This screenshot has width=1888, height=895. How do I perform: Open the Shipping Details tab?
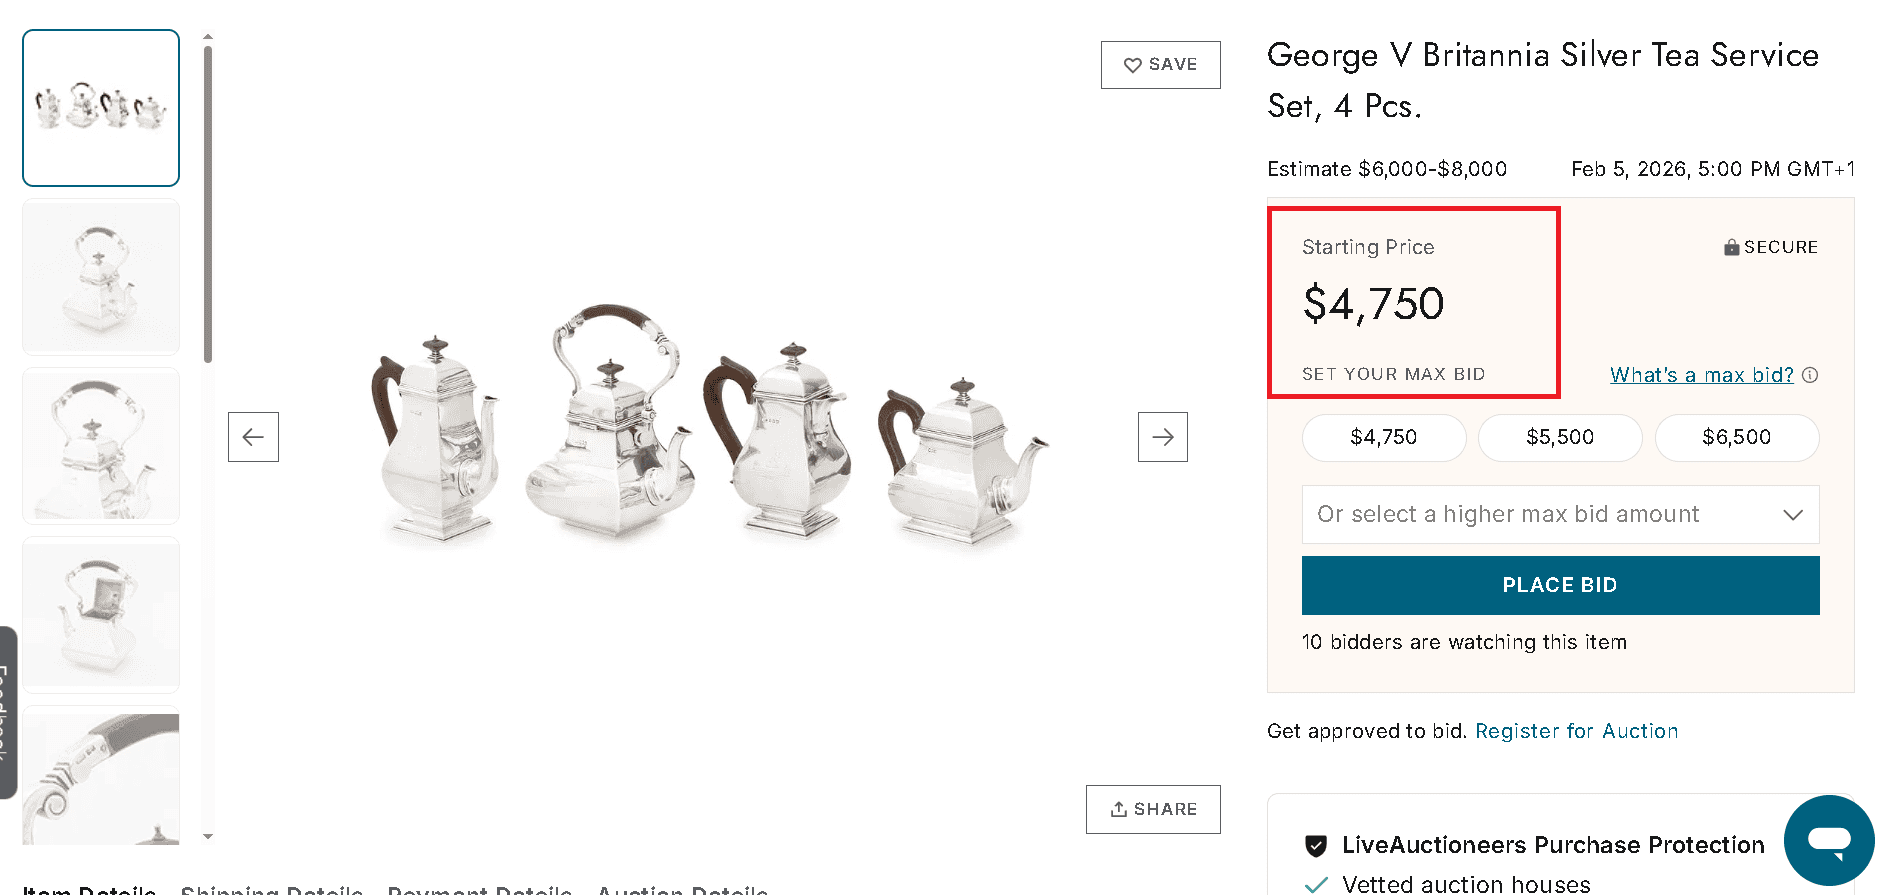click(x=273, y=889)
